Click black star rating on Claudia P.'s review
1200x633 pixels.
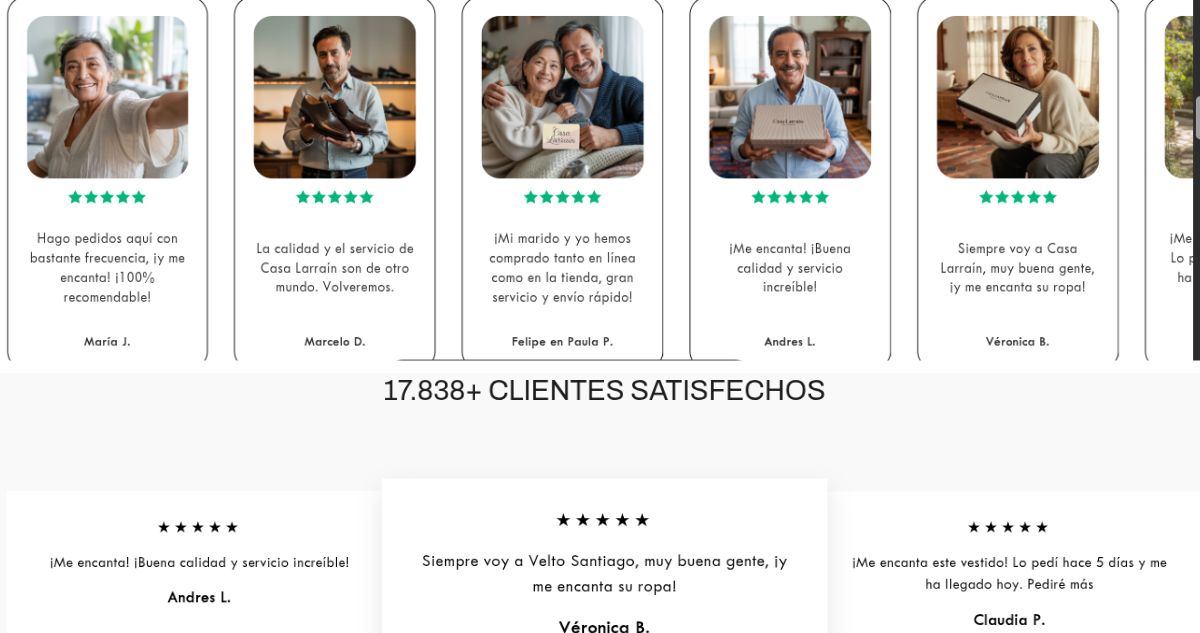1008,527
